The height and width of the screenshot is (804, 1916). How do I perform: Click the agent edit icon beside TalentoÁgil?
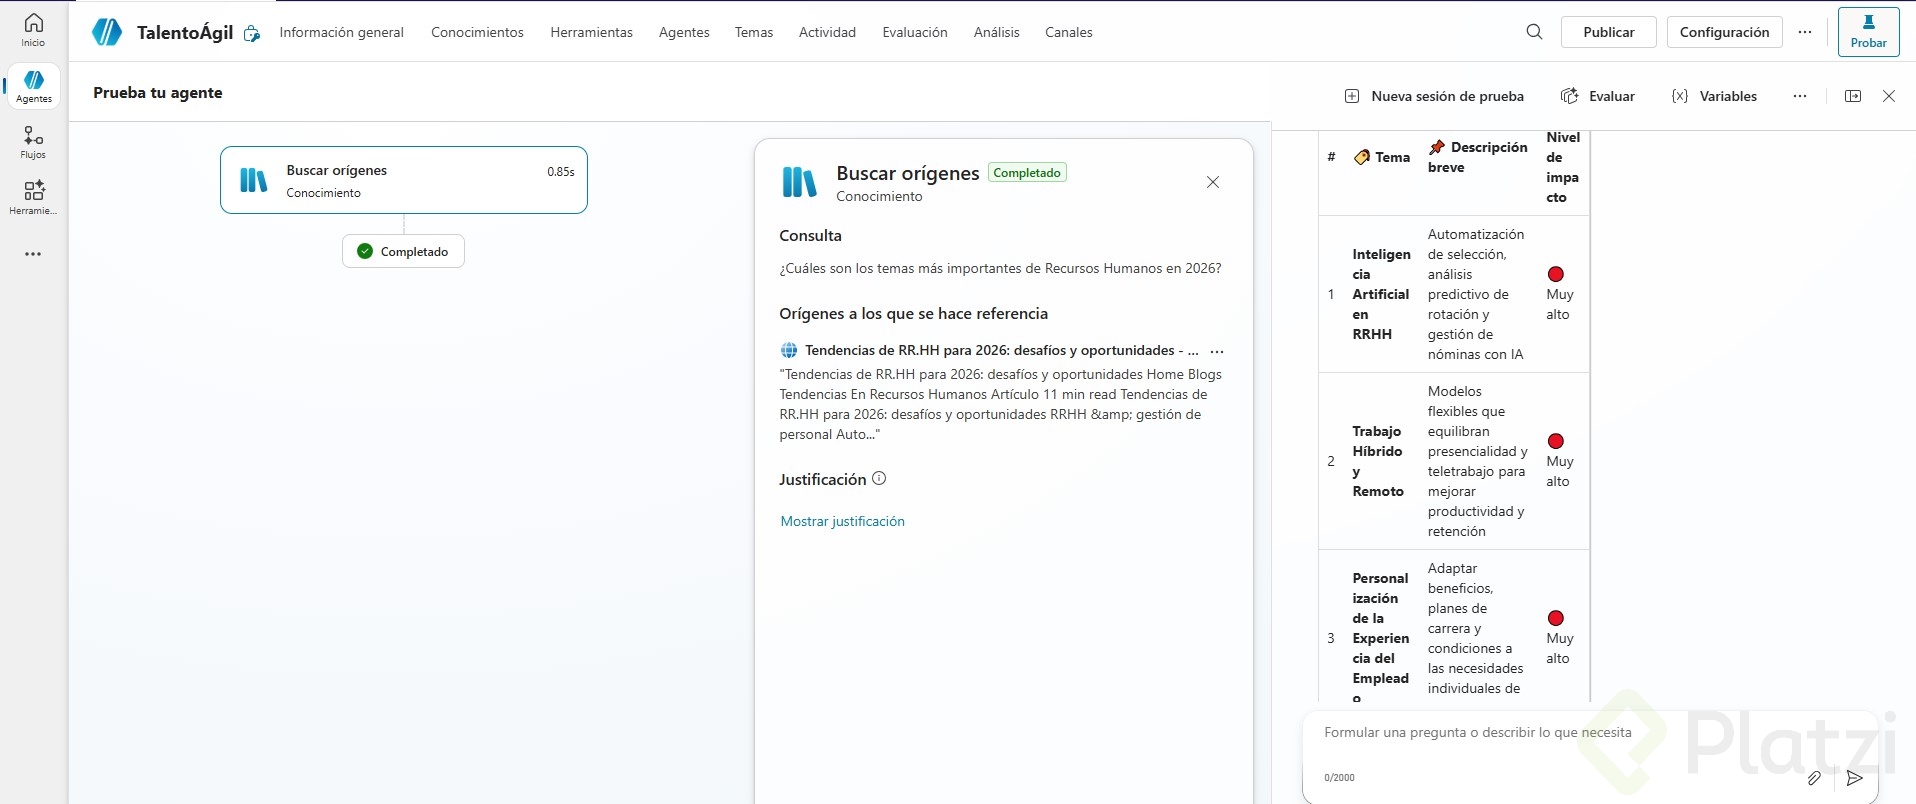click(x=252, y=33)
